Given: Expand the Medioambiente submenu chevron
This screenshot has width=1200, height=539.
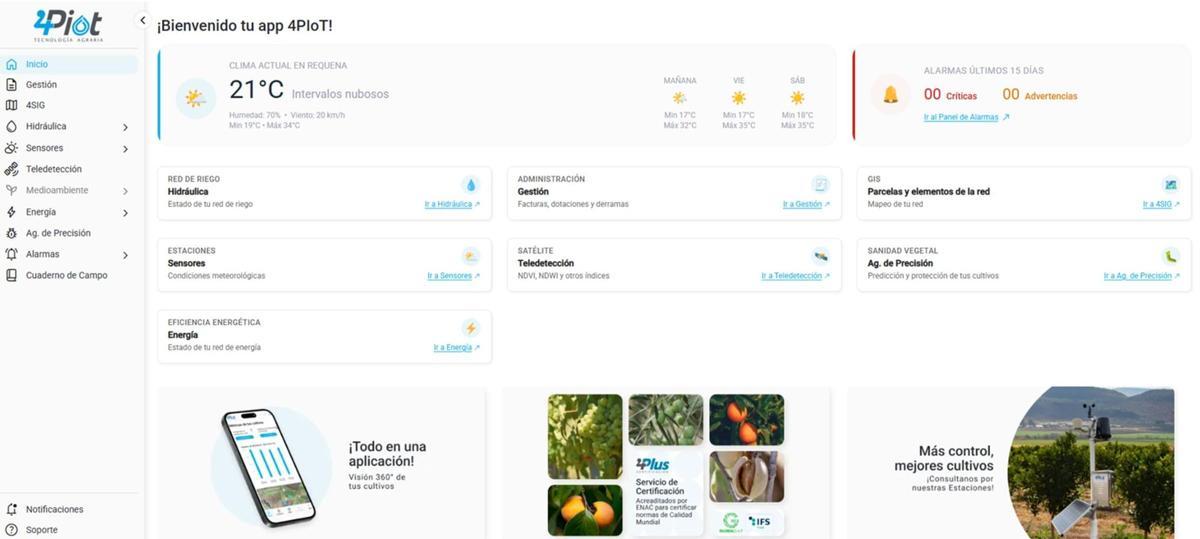Looking at the screenshot, I should coord(125,191).
